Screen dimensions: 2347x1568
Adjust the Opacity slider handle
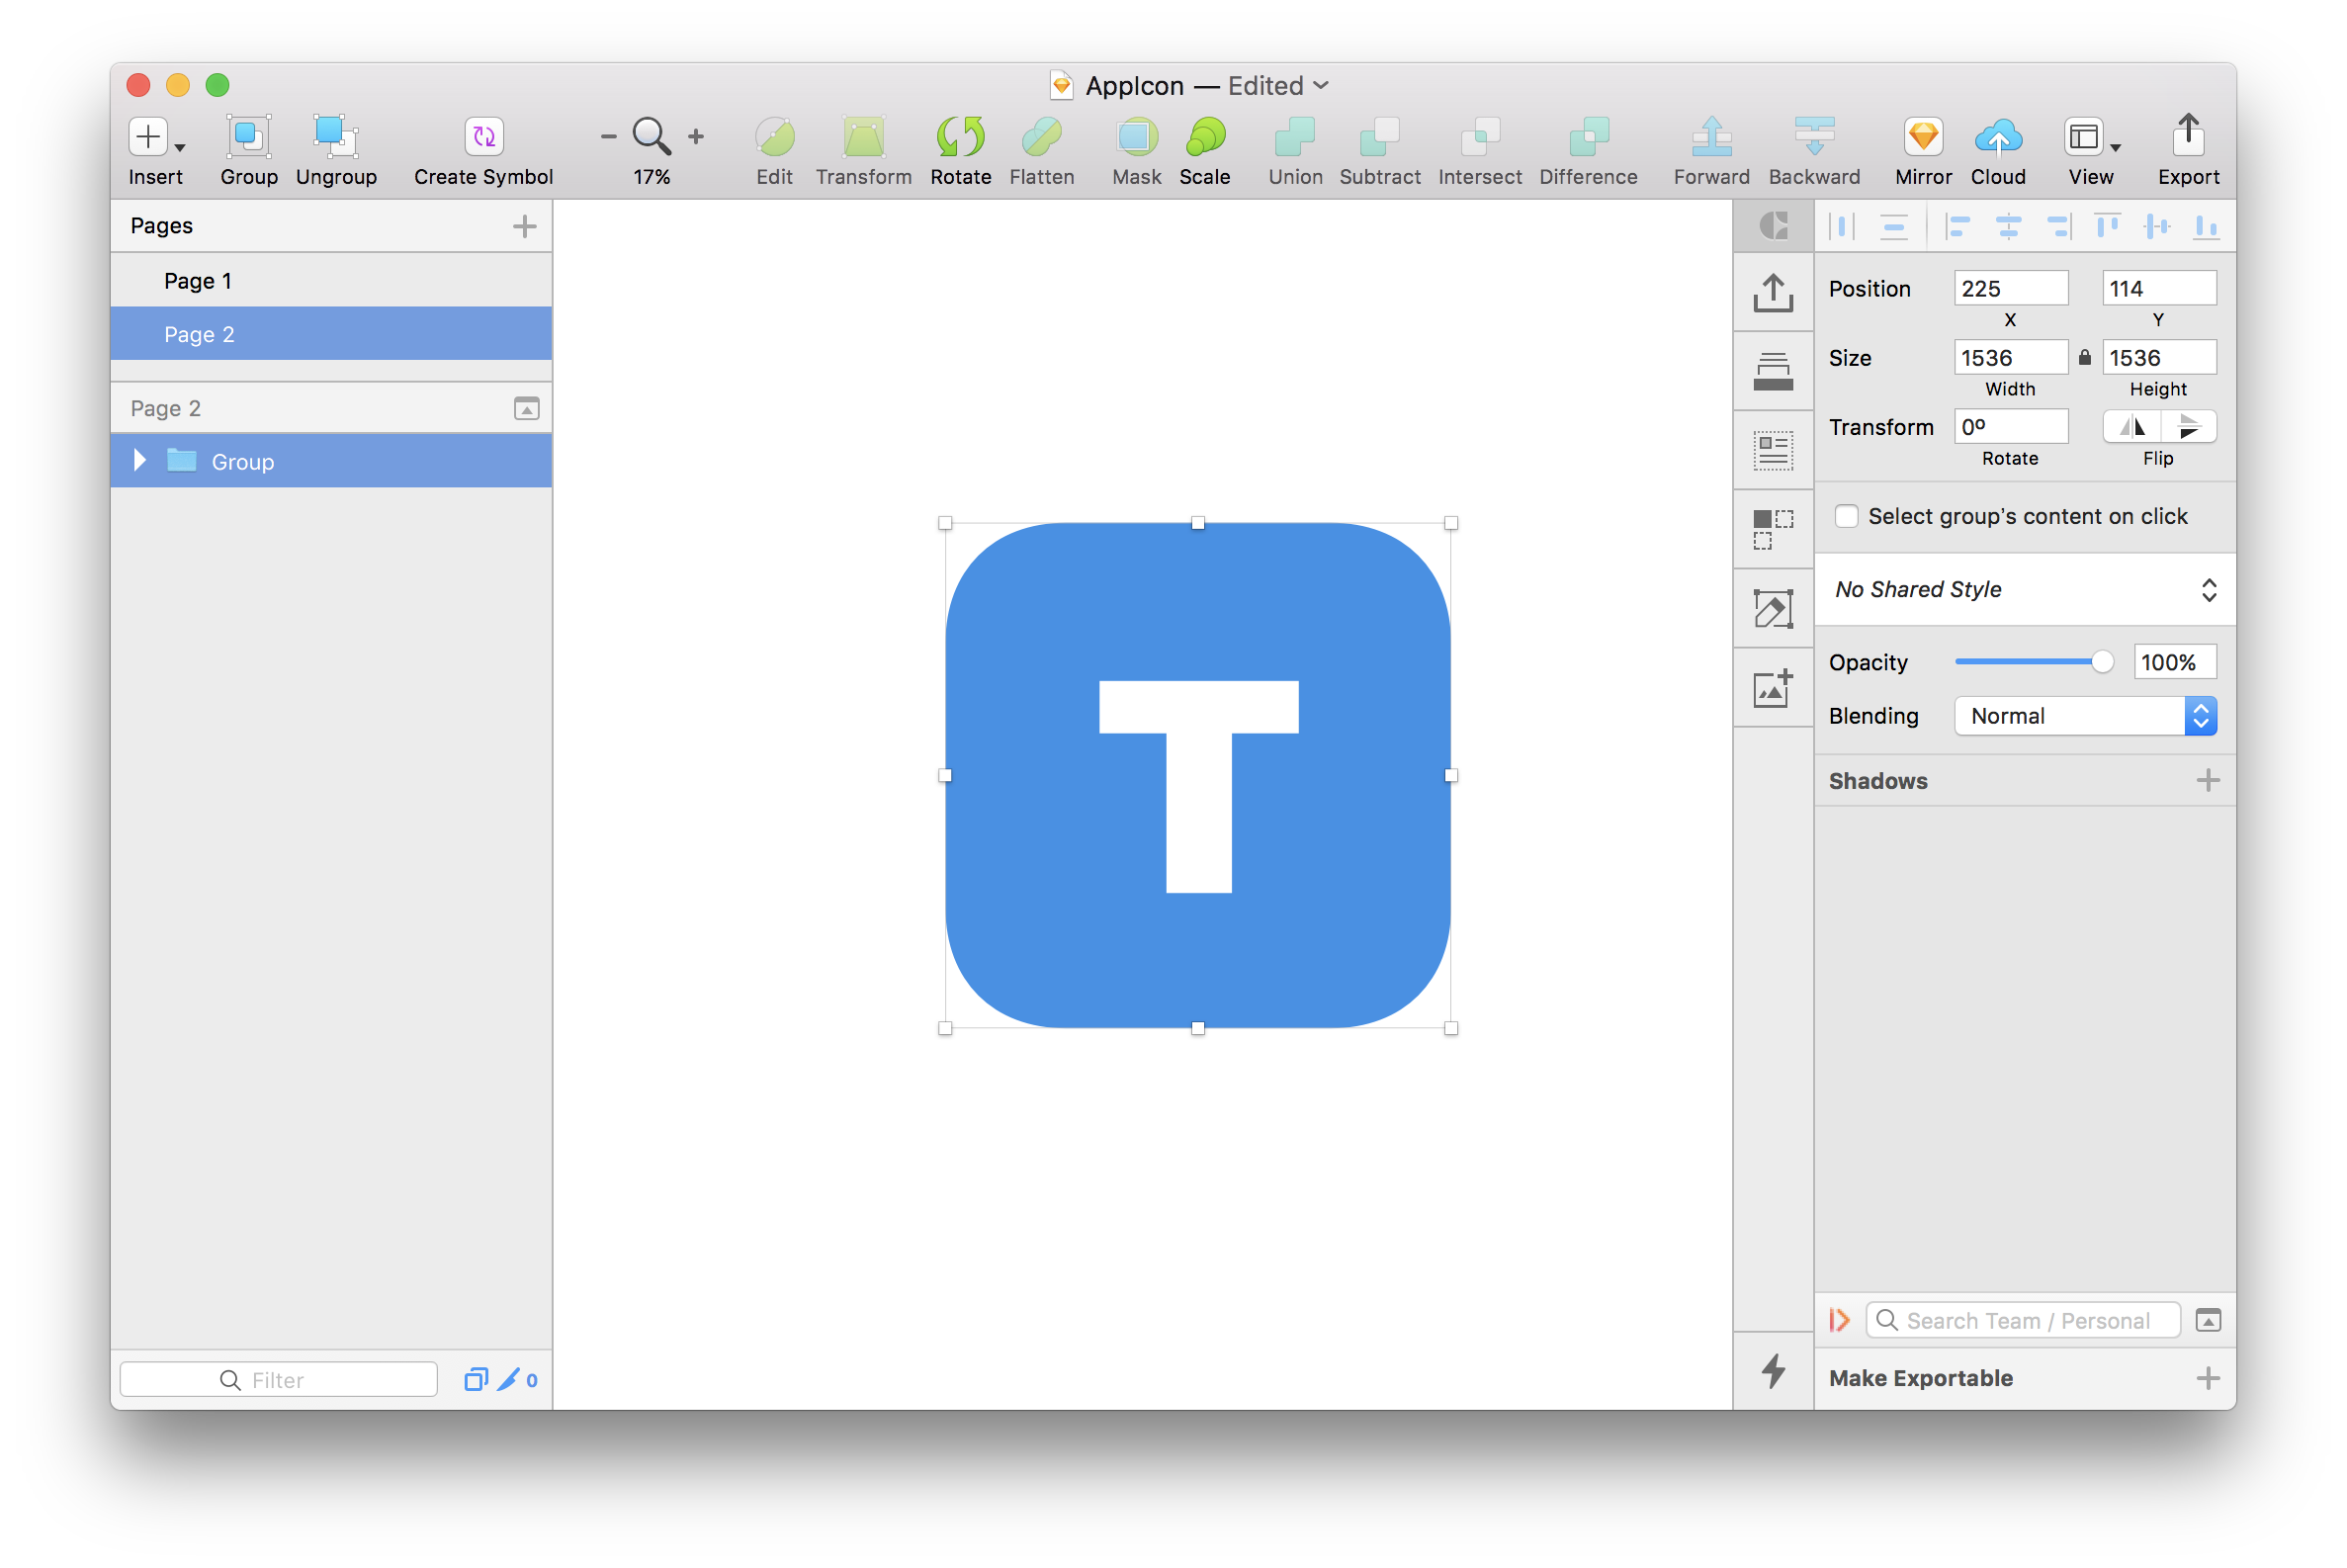2101,662
